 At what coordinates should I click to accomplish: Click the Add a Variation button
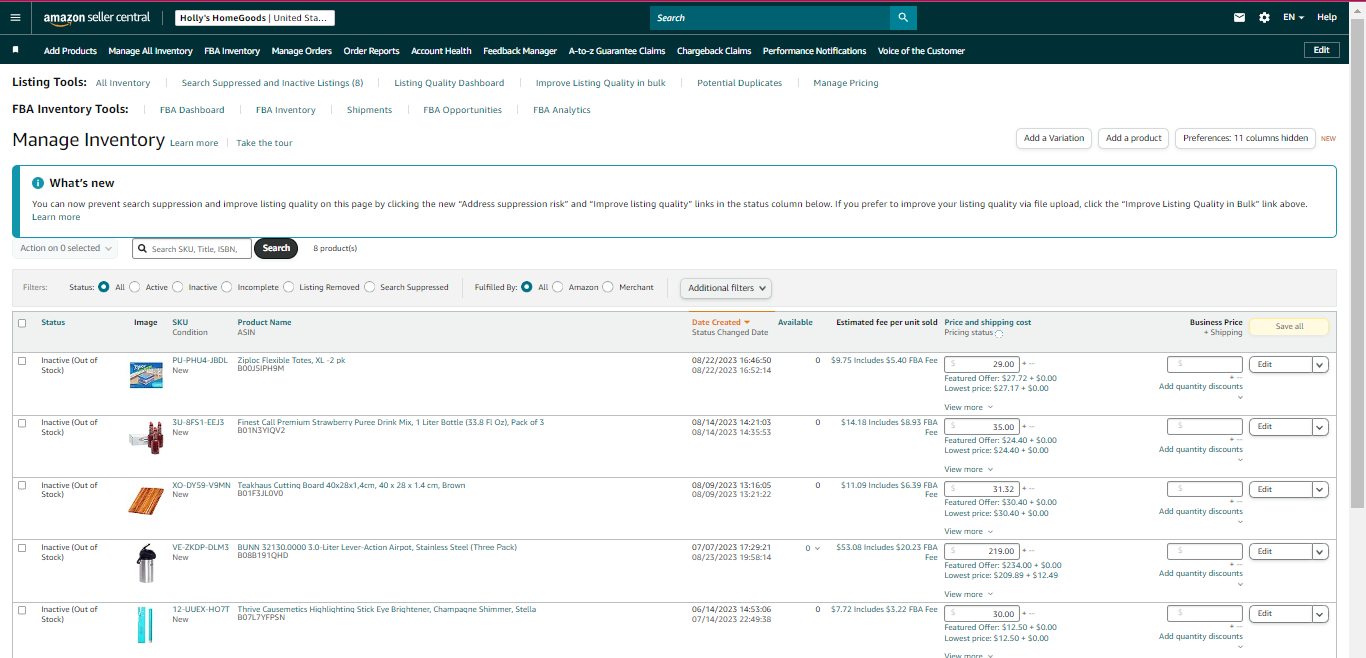(x=1054, y=138)
